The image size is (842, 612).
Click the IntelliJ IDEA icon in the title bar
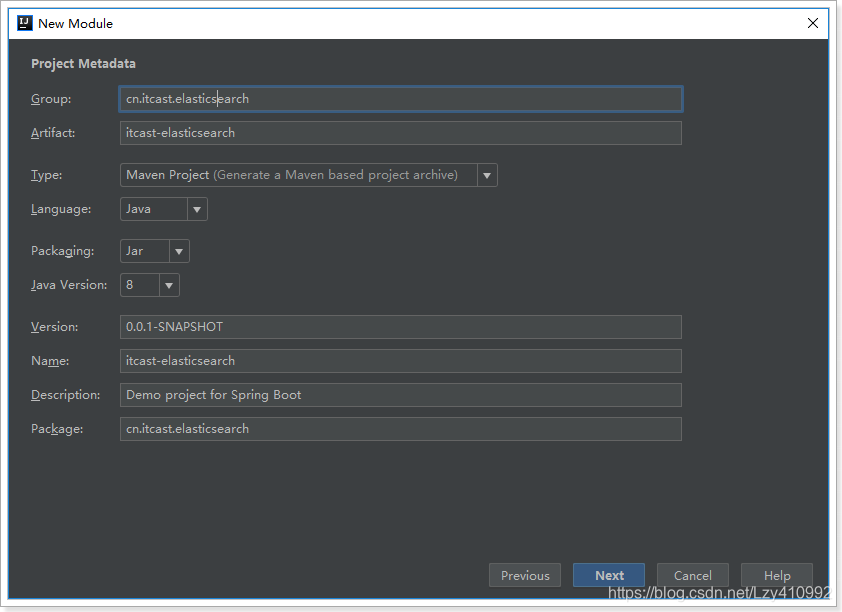coord(24,22)
